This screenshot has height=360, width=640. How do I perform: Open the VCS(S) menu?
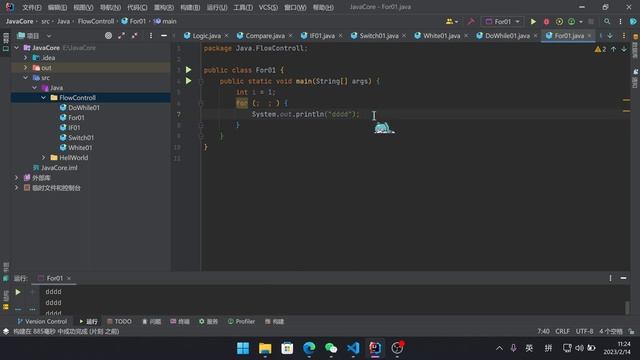tap(268, 7)
